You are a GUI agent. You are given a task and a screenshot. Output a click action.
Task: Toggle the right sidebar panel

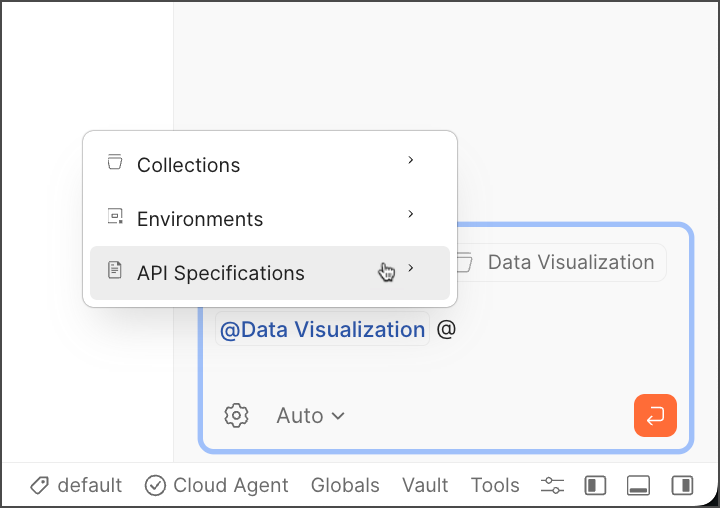[682, 486]
